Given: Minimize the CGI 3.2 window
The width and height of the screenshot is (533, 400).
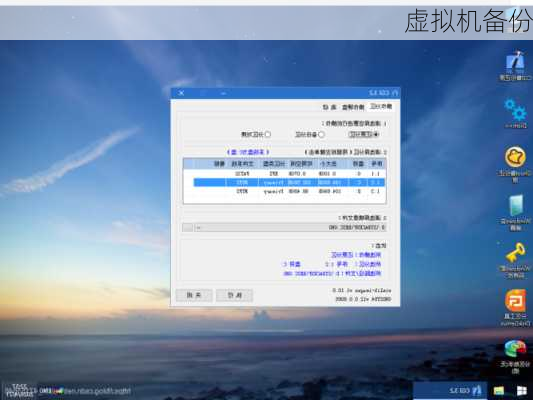Looking at the screenshot, I should point(223,93).
